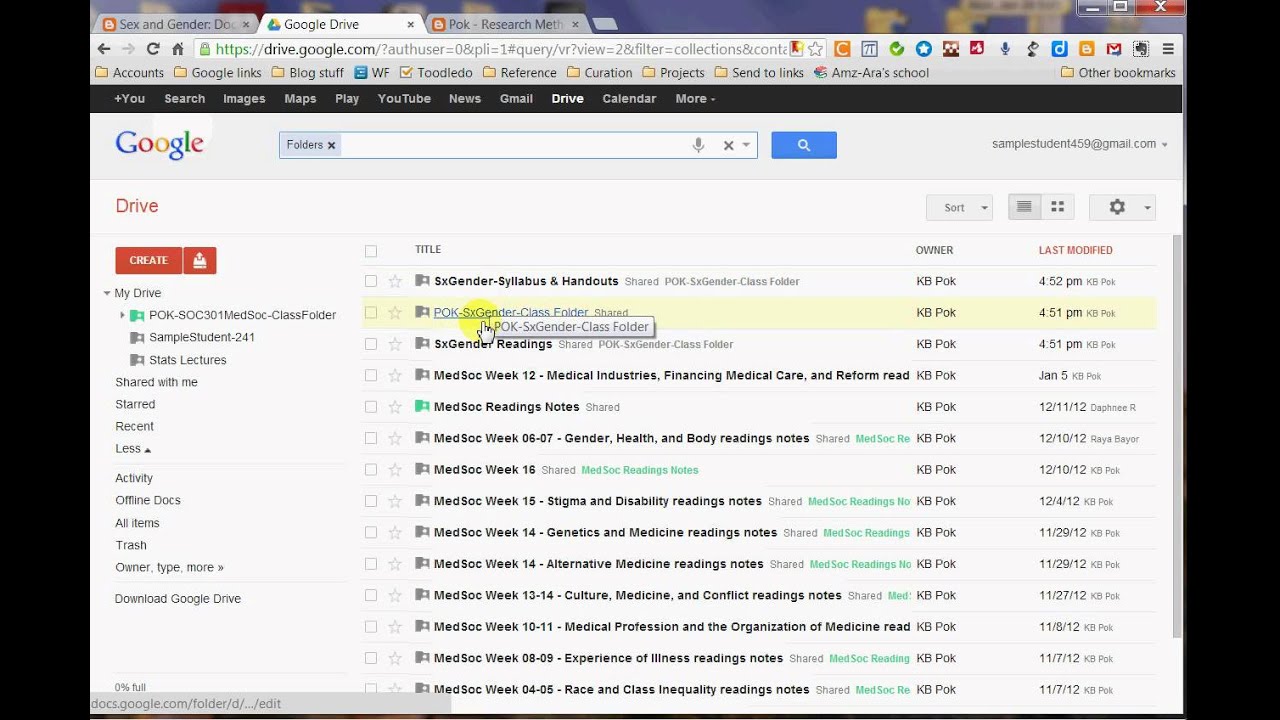This screenshot has height=720, width=1280.
Task: Click the red upload button next to CREATE
Action: [x=200, y=260]
